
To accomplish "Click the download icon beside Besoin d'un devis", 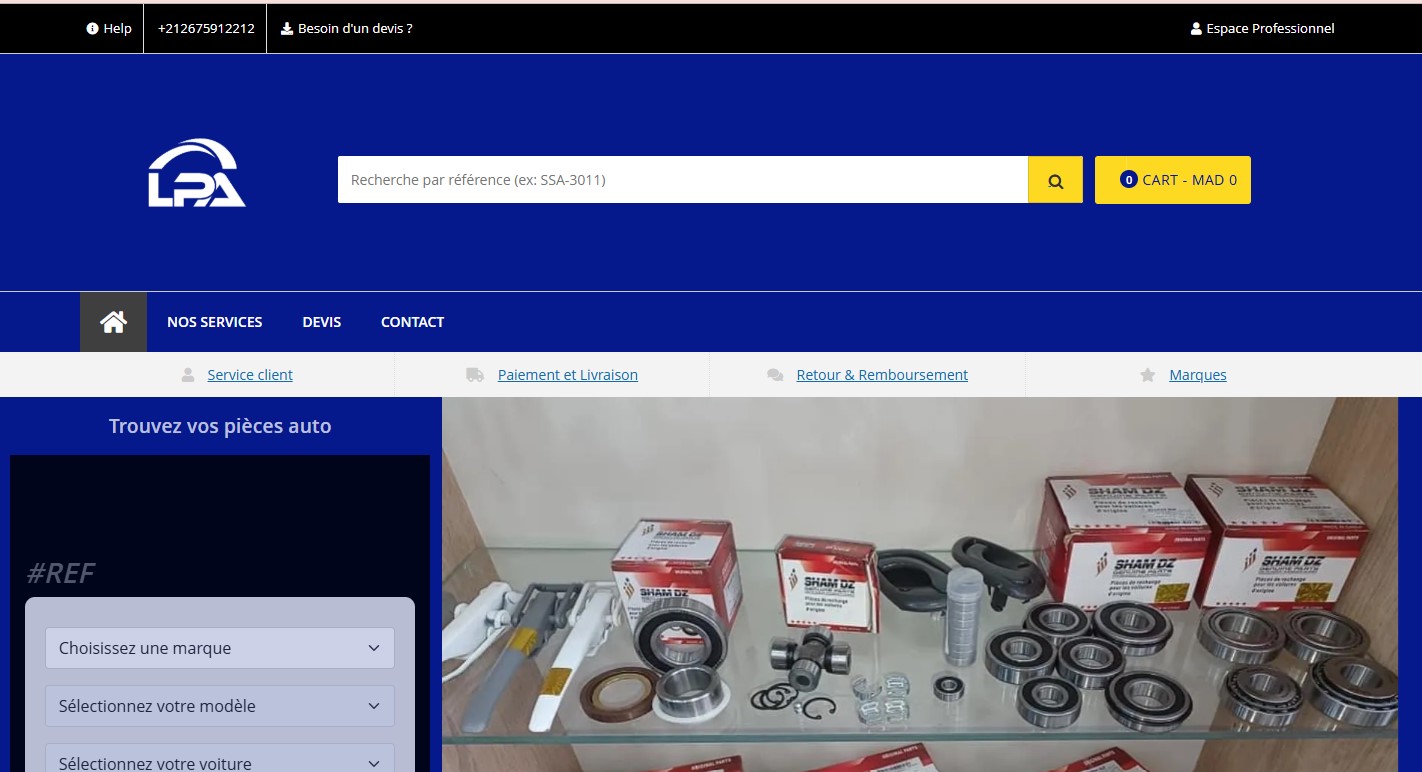I will pyautogui.click(x=287, y=29).
